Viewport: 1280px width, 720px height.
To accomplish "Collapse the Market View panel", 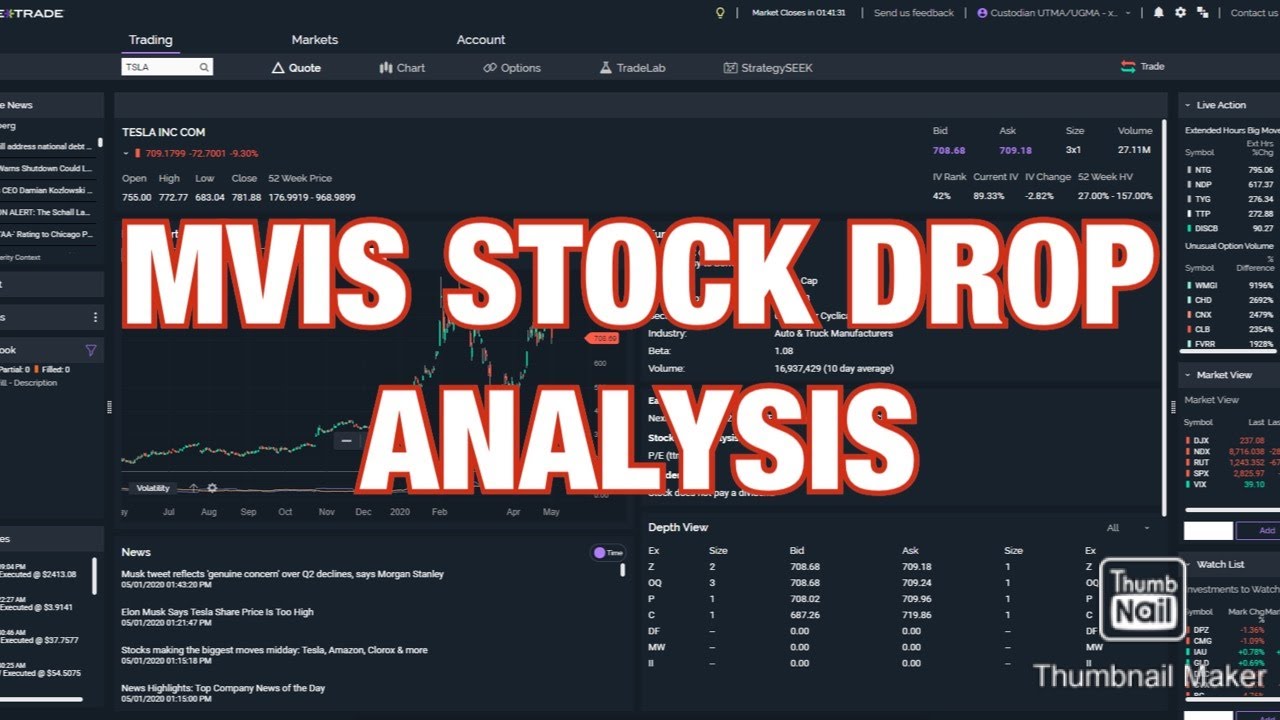I will tap(1187, 375).
